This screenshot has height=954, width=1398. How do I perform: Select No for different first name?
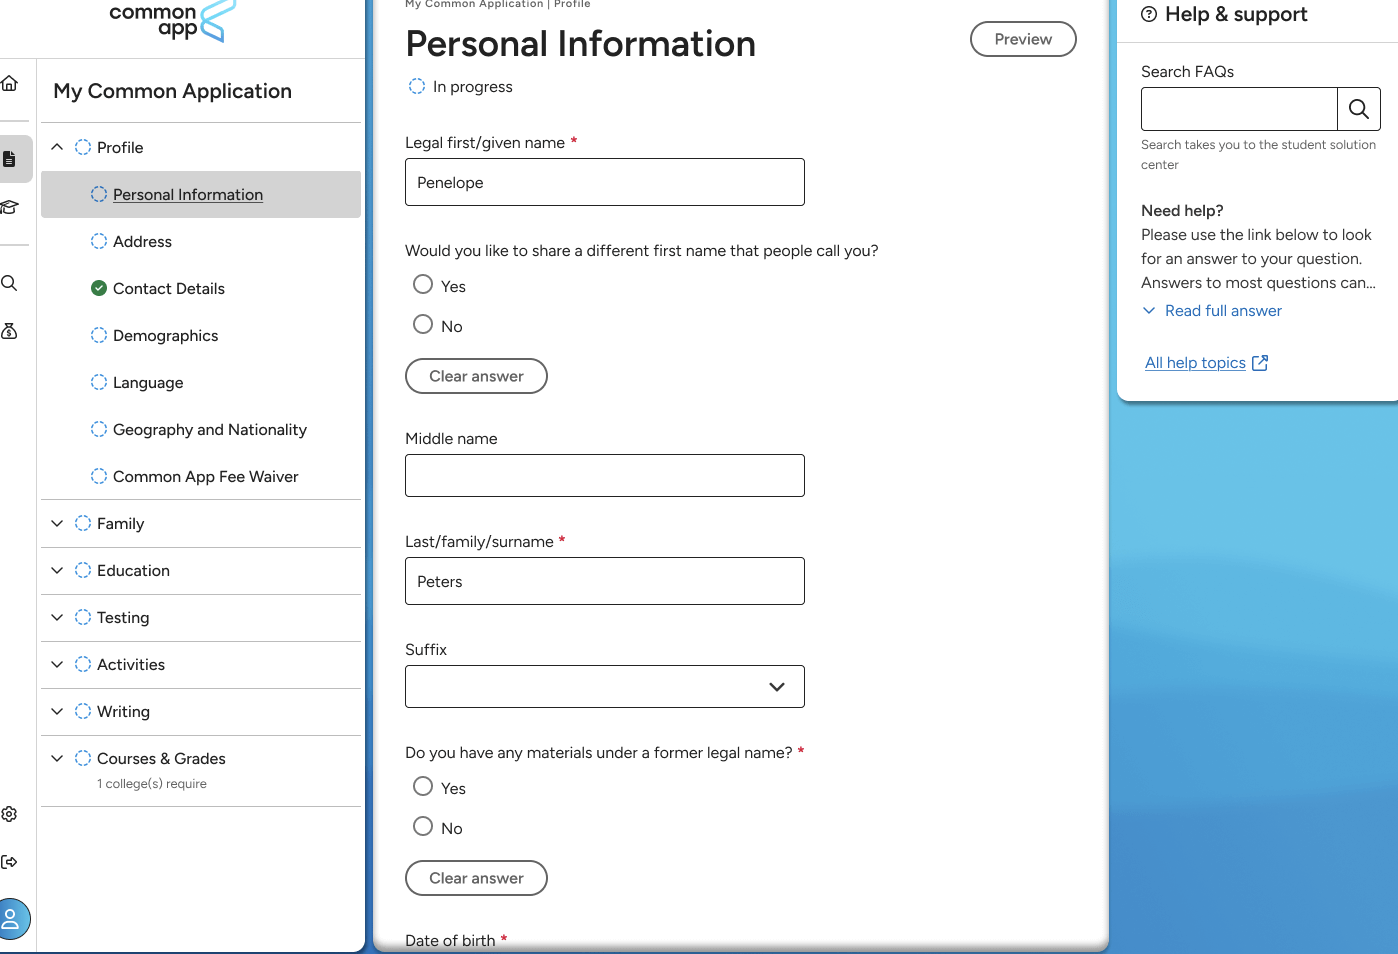click(423, 325)
